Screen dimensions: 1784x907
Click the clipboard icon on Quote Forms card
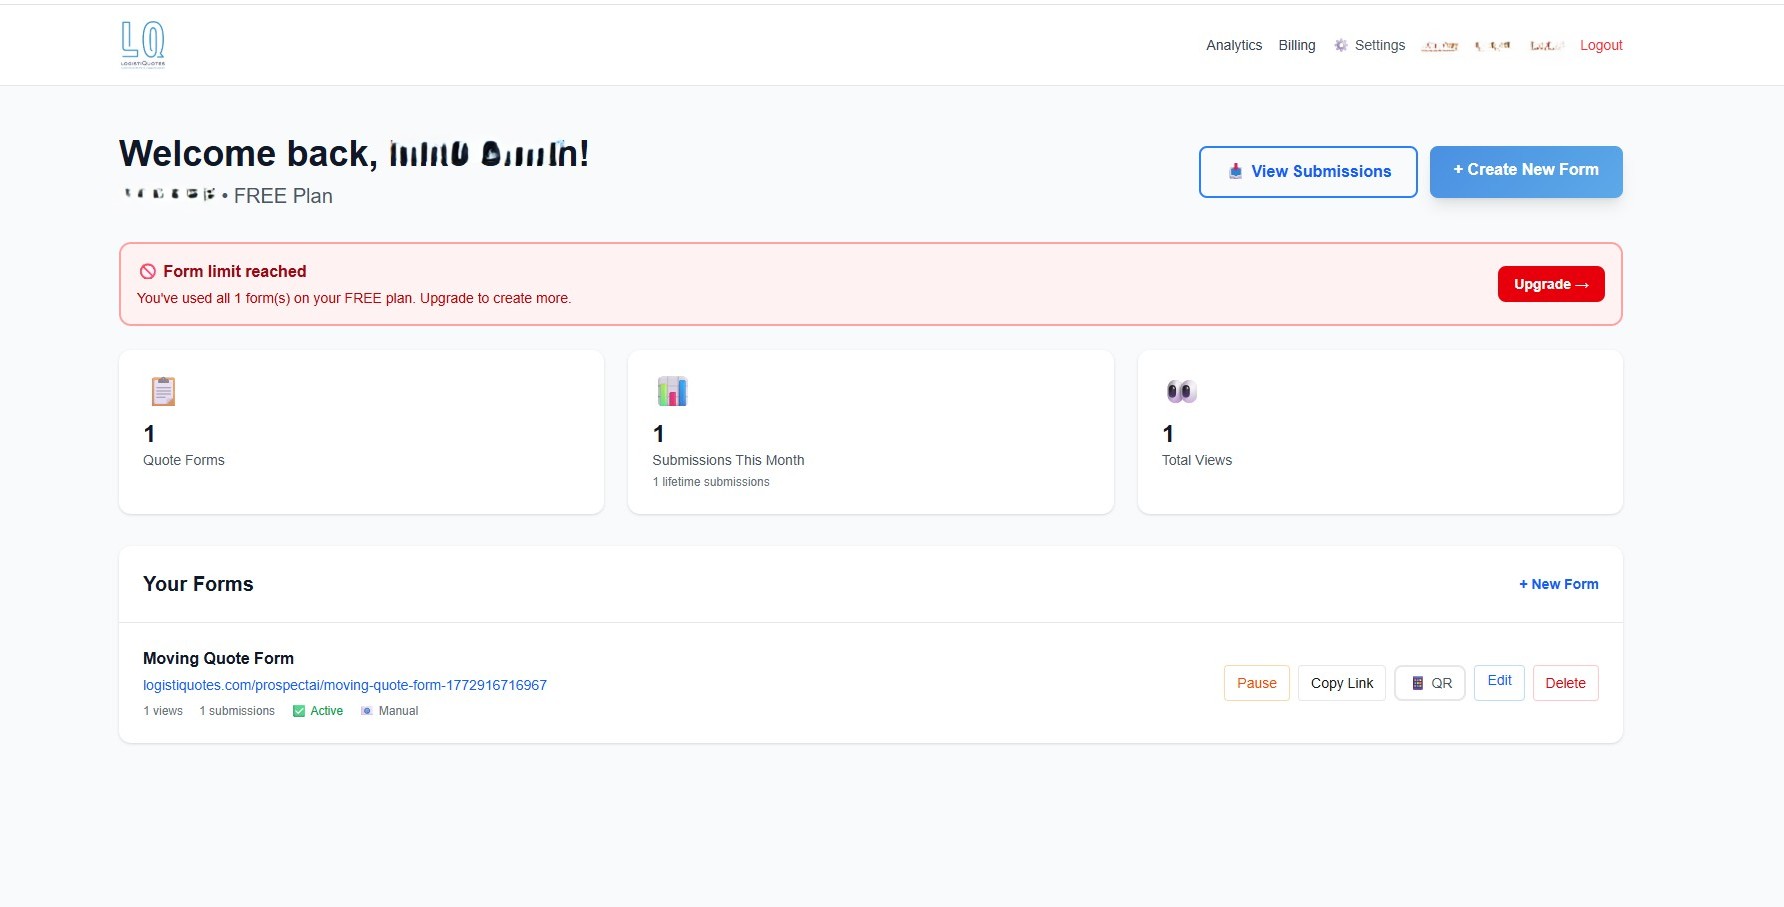click(162, 391)
